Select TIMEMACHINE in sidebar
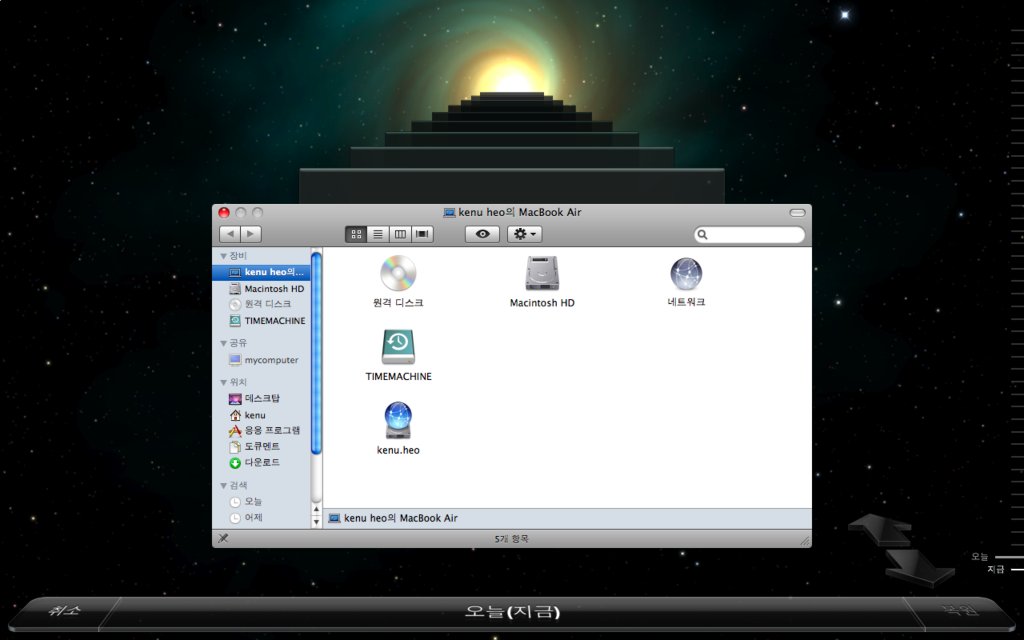 click(x=261, y=321)
